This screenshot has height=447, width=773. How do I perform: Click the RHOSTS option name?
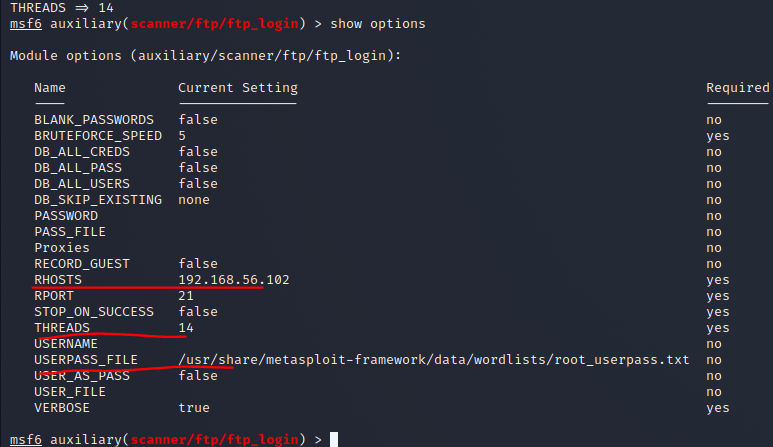[x=58, y=280]
